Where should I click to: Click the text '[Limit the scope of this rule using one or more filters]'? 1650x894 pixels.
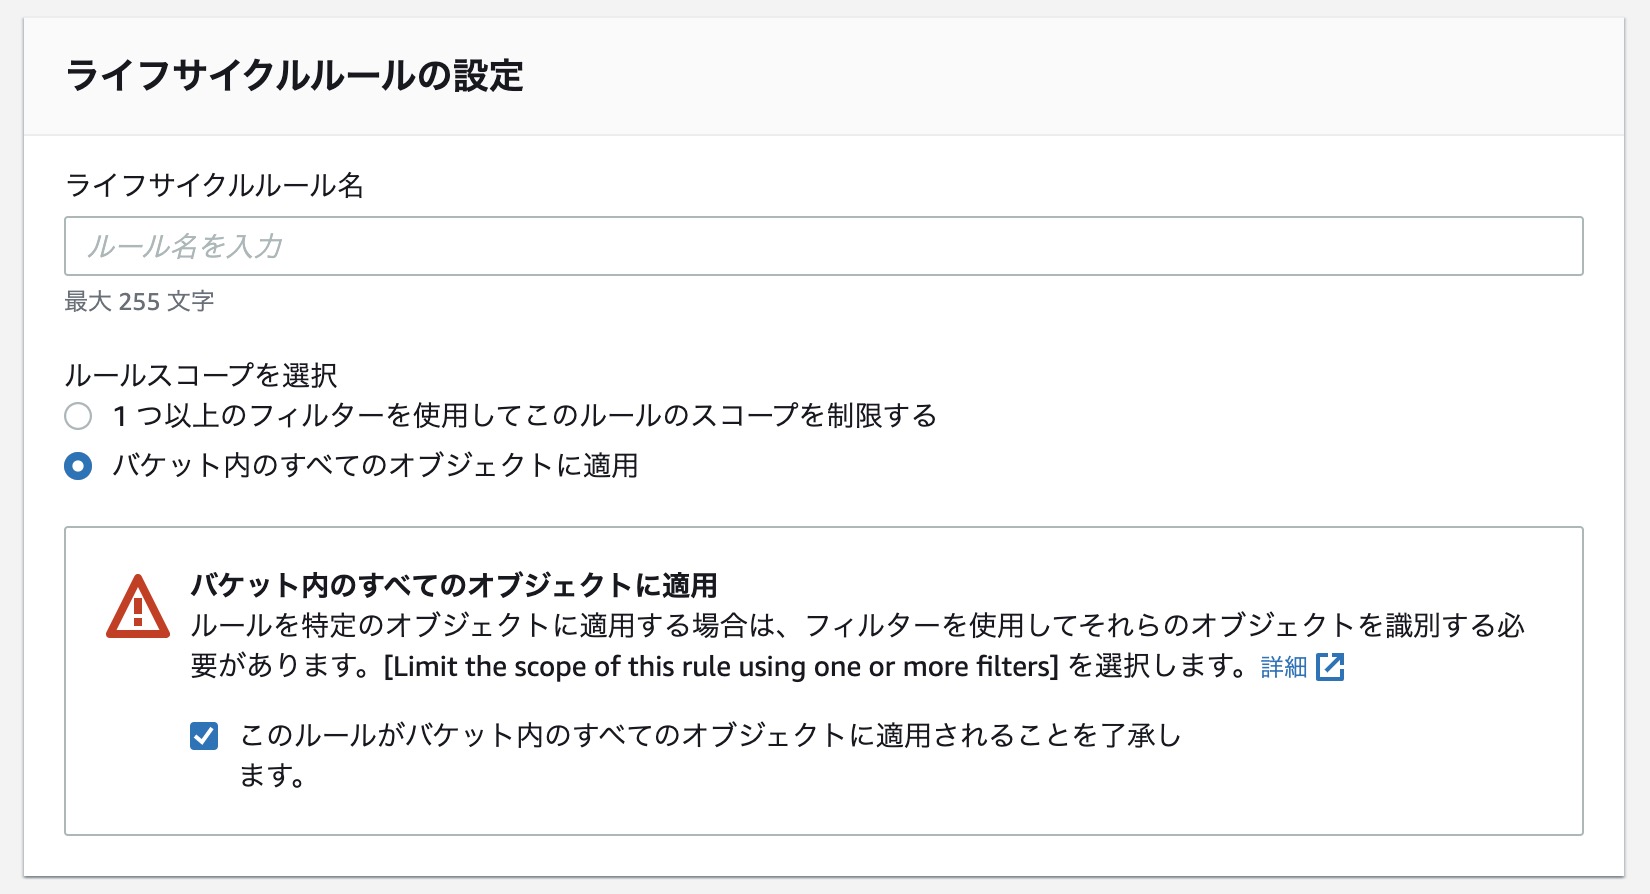[x=721, y=667]
